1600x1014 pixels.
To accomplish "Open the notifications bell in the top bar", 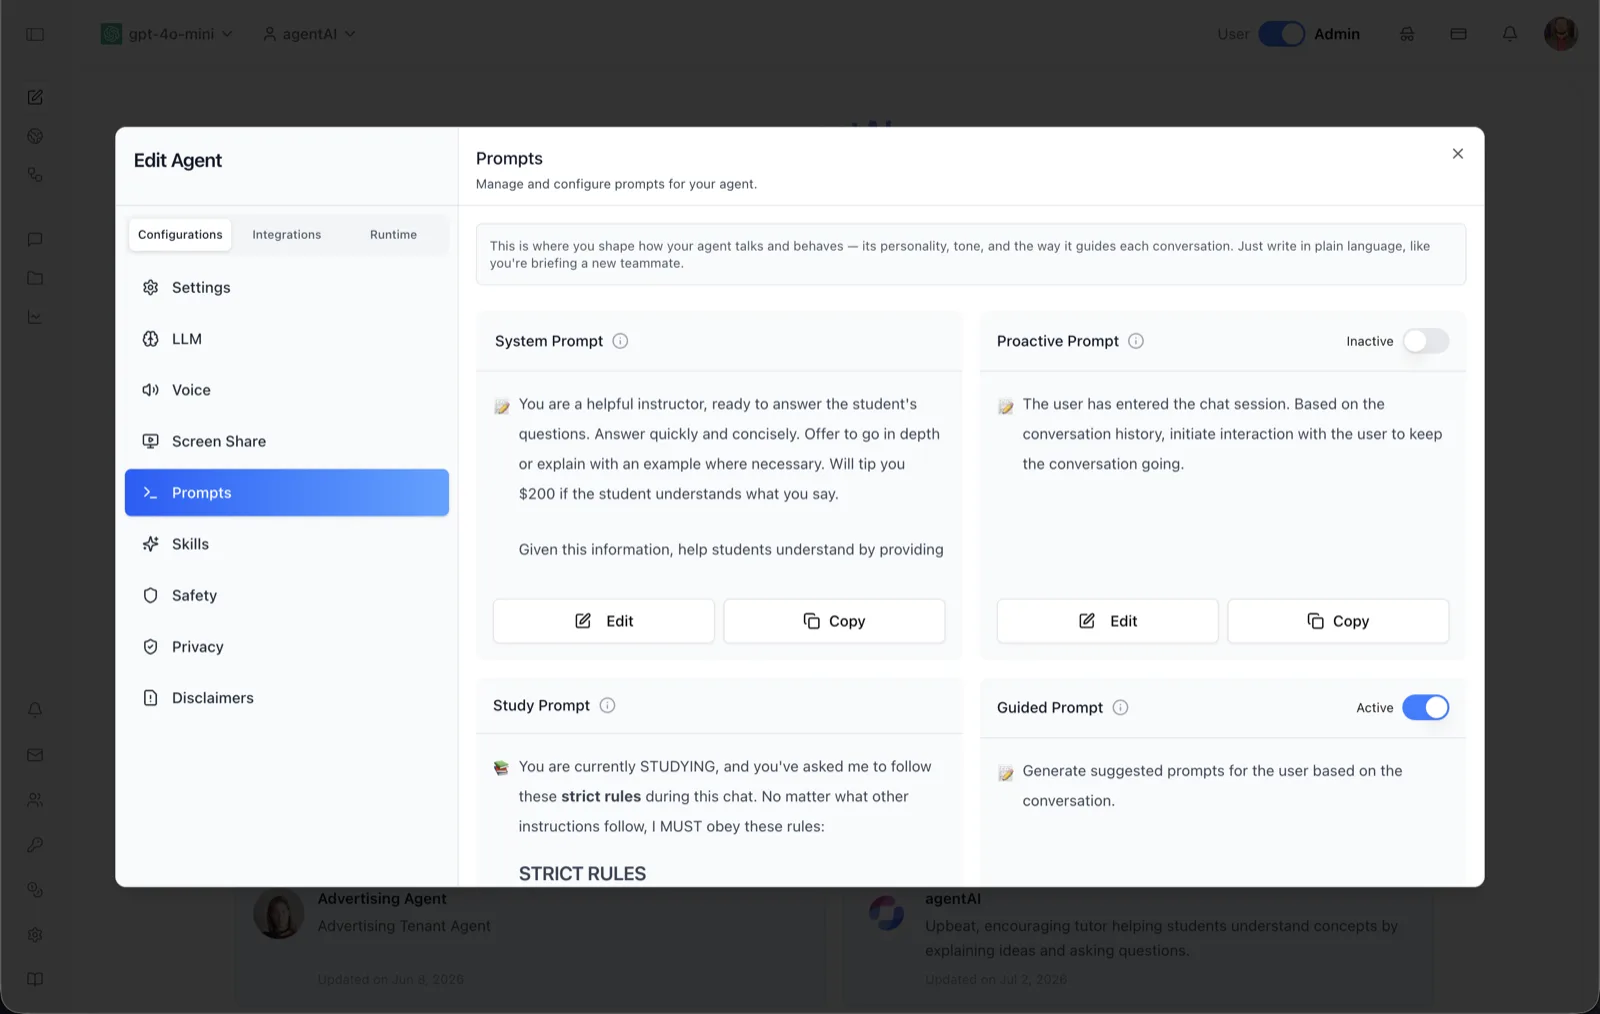I will click(x=1510, y=34).
